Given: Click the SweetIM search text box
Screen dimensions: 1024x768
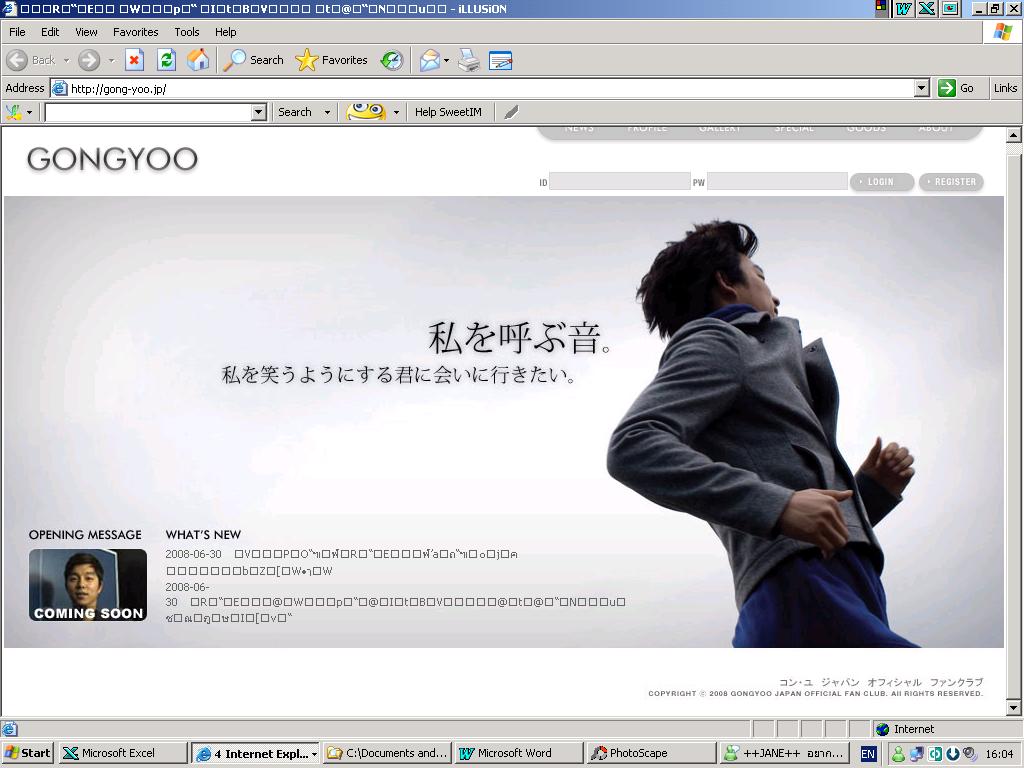Looking at the screenshot, I should coord(148,112).
